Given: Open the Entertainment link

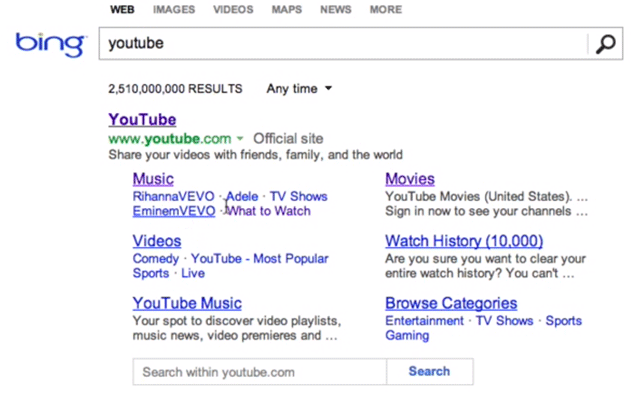Looking at the screenshot, I should [x=424, y=321].
